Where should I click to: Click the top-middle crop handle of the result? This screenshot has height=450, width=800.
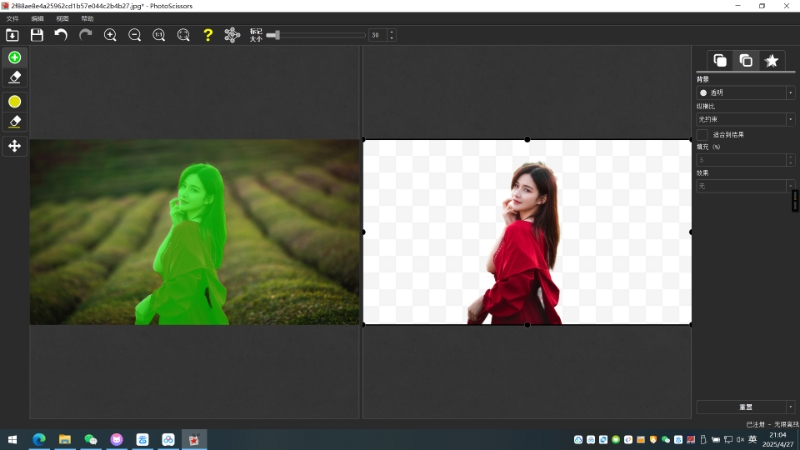(x=527, y=139)
